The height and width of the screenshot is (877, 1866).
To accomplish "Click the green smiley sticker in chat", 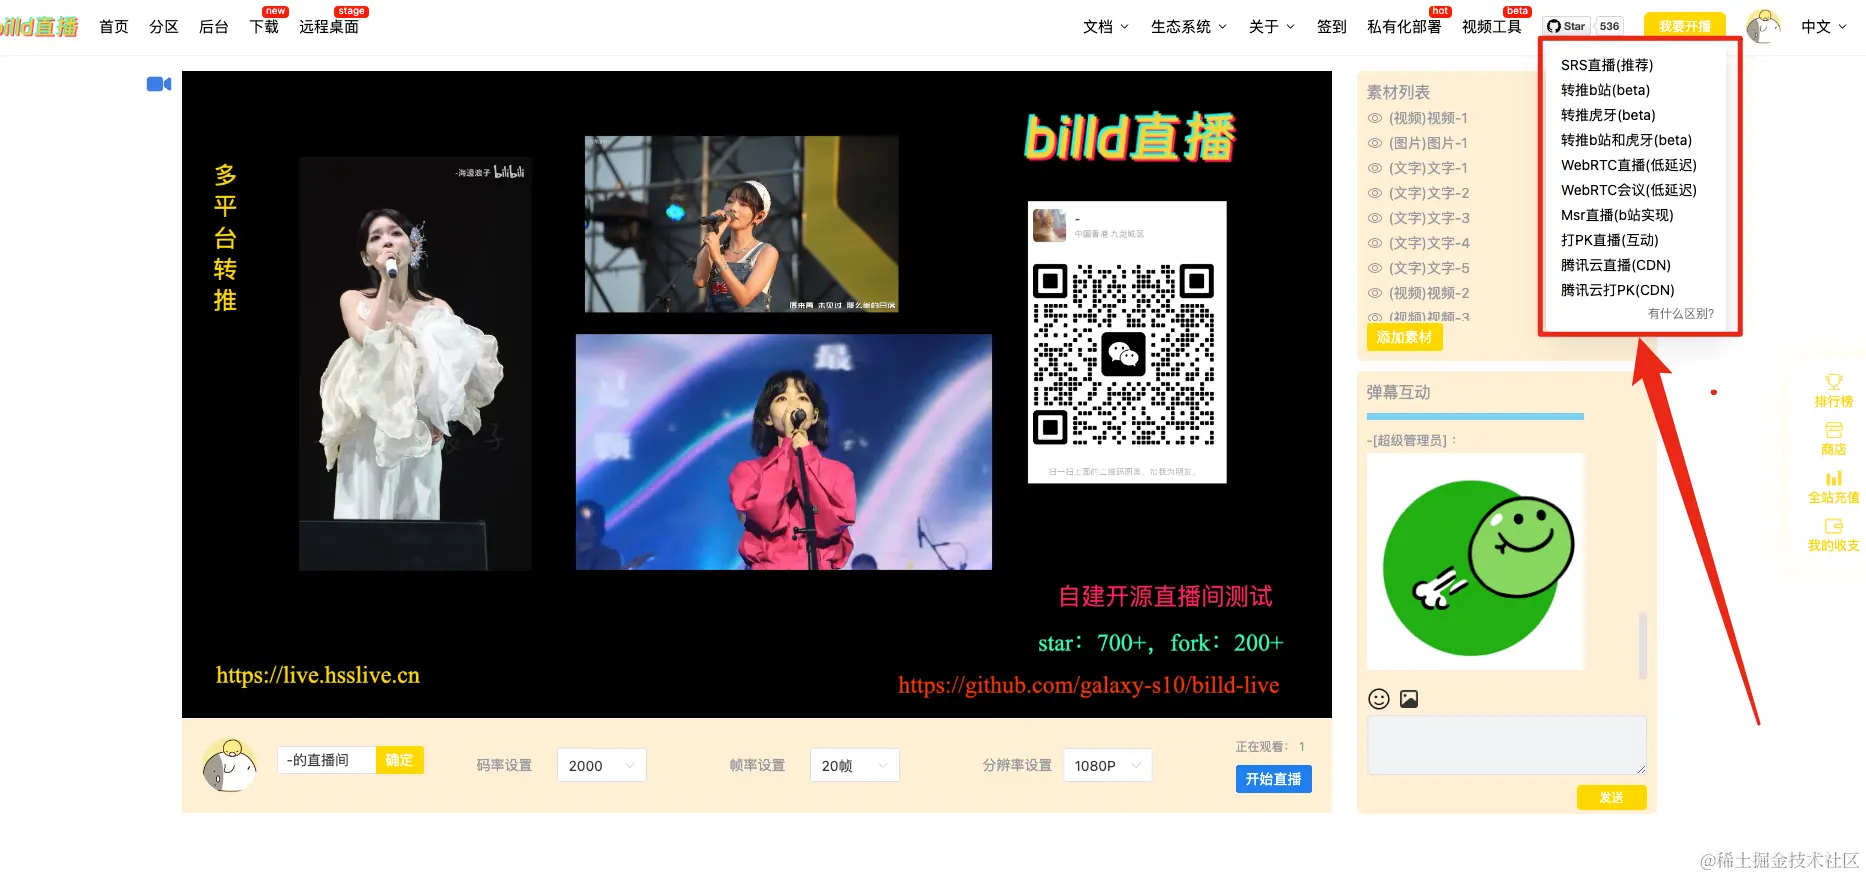I will [x=1476, y=562].
